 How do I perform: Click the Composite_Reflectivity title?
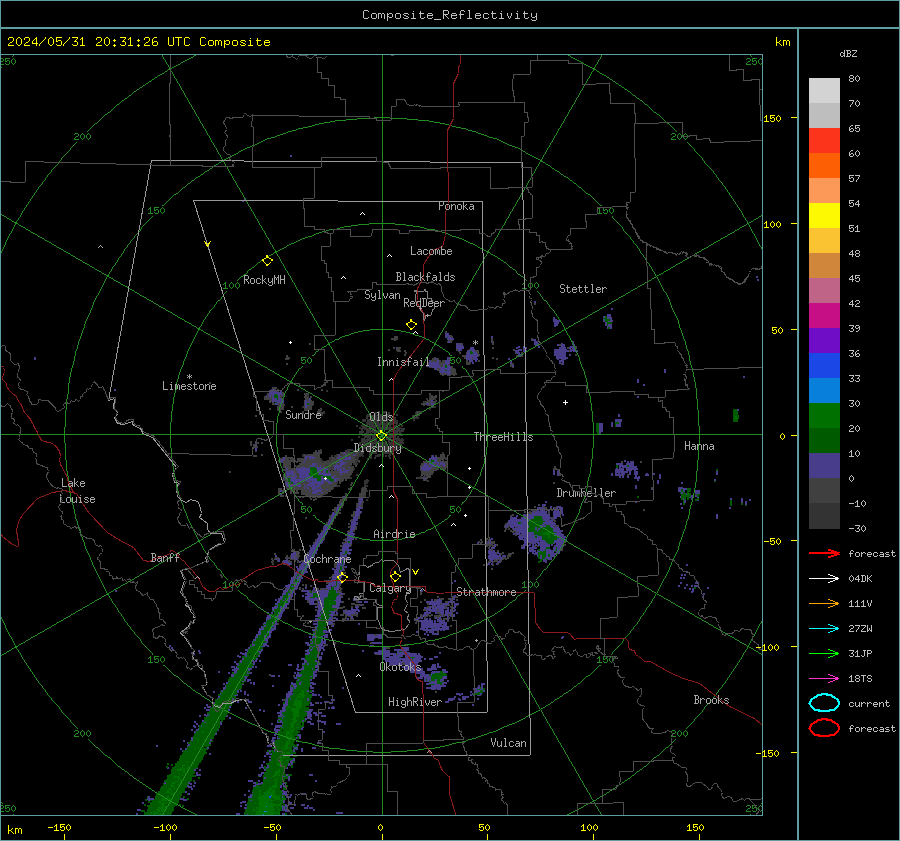pyautogui.click(x=450, y=15)
